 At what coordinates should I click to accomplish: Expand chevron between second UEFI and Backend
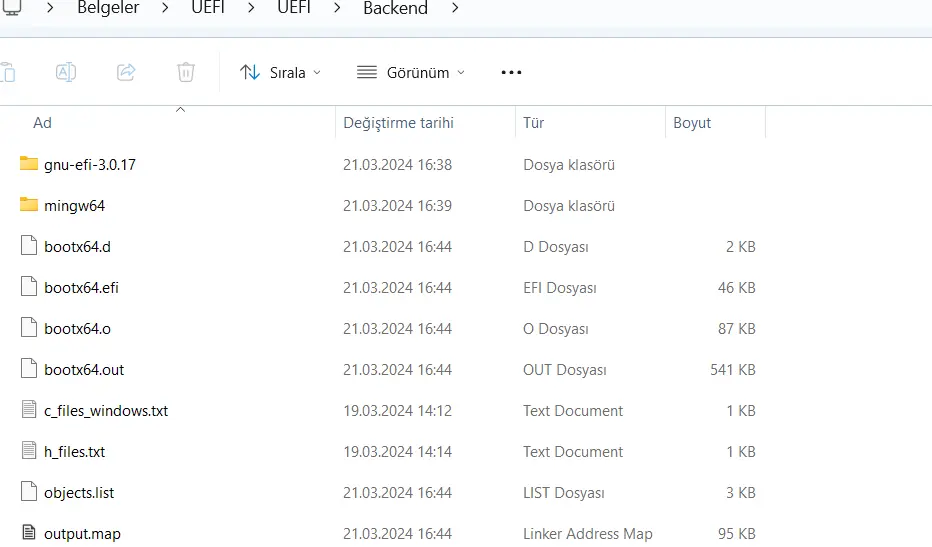click(338, 8)
